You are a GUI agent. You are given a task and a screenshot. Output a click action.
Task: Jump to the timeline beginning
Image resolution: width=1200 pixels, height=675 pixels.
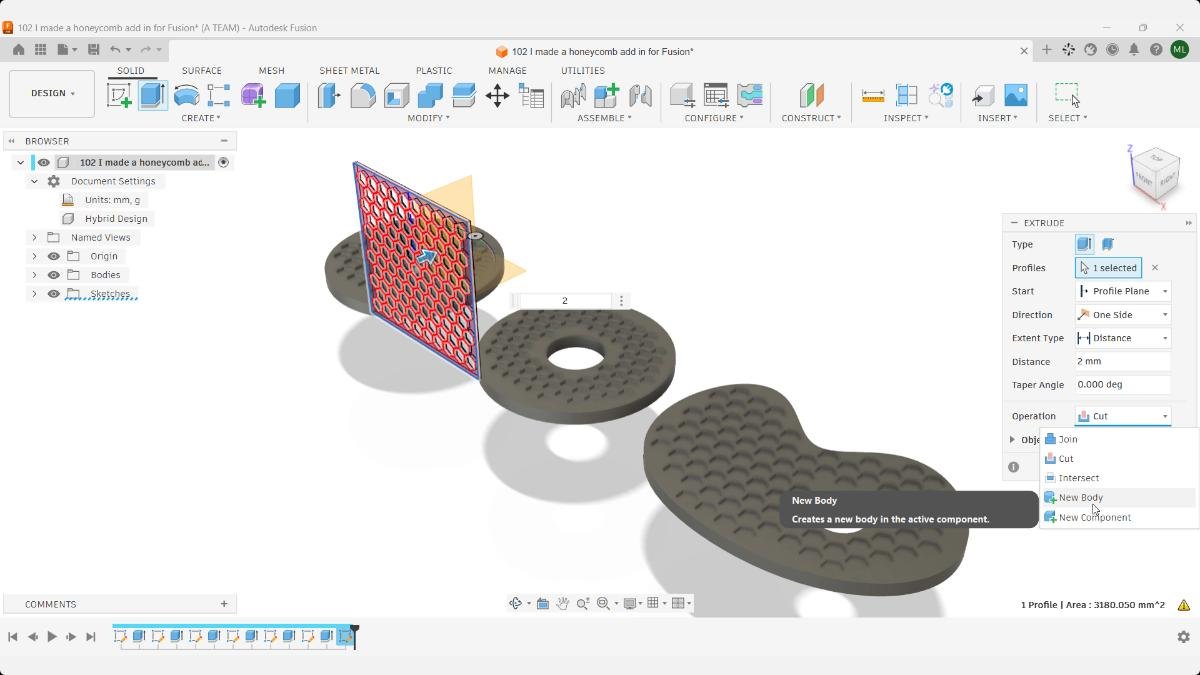[13, 637]
